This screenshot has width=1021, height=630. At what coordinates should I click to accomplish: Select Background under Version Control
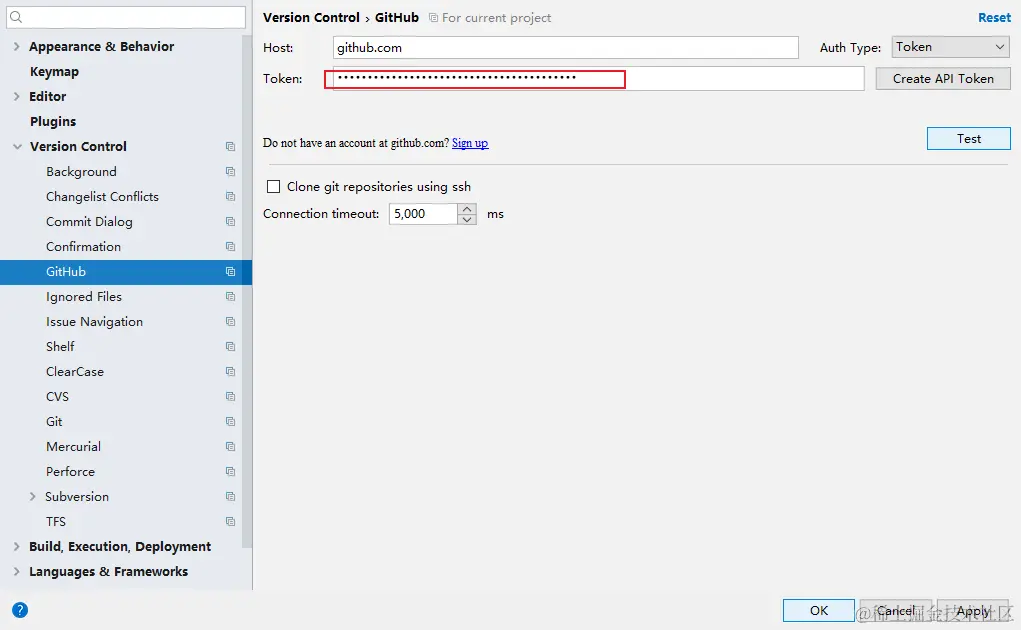[81, 172]
